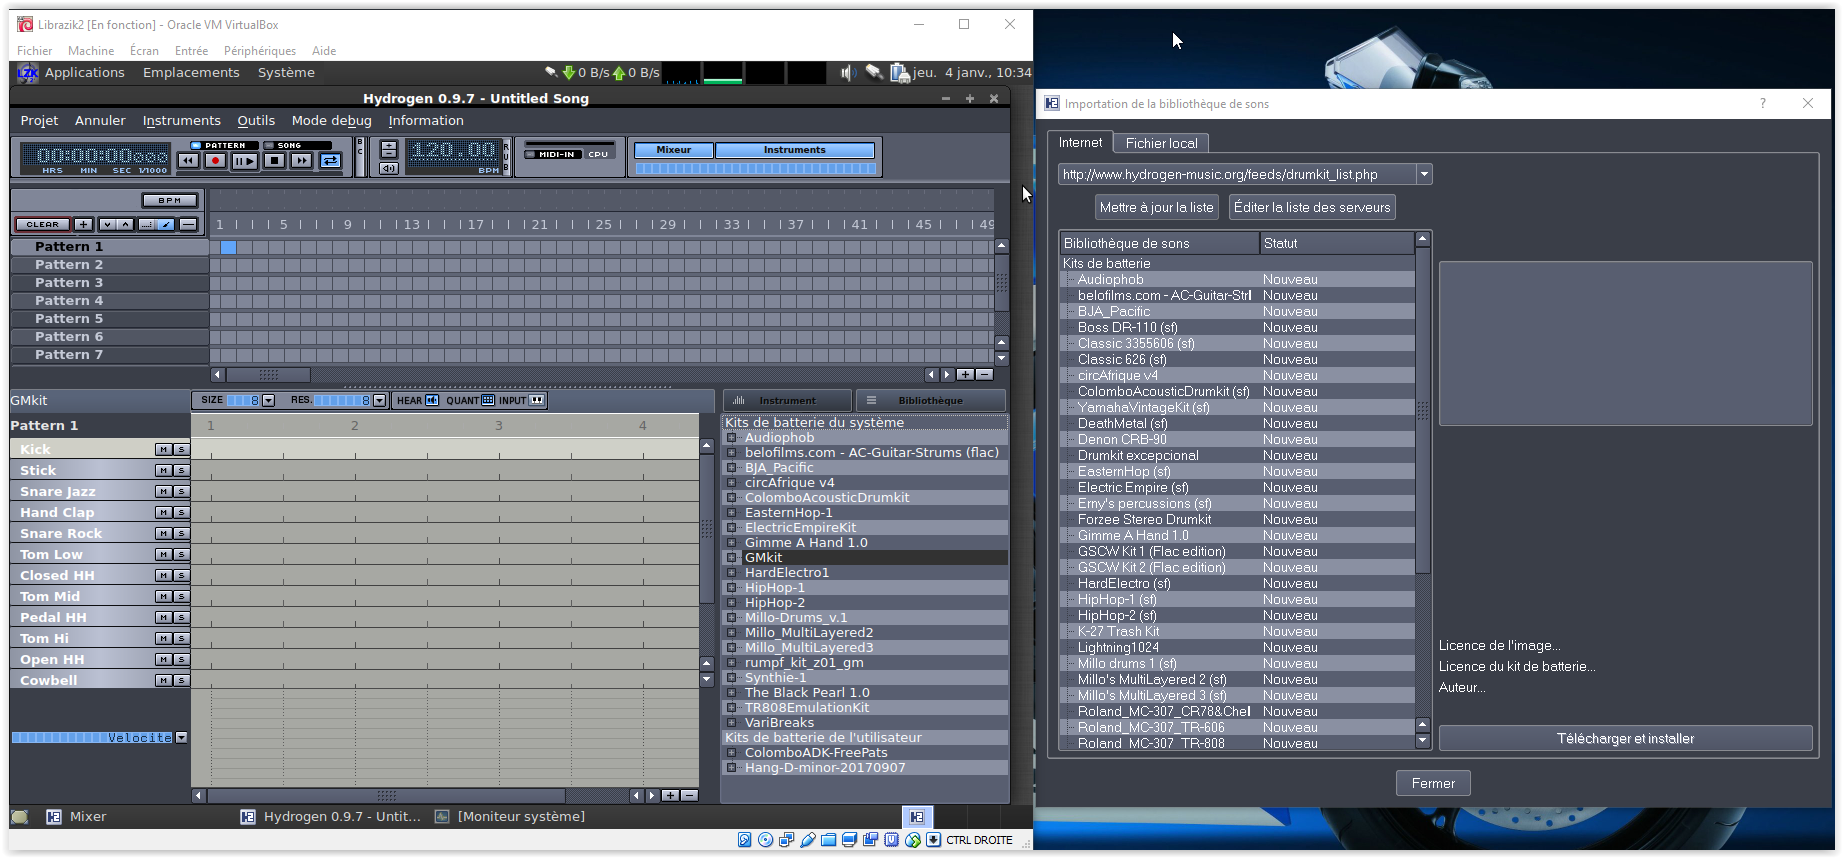Image resolution: width=1843 pixels, height=858 pixels.
Task: Select DeathMetal (sf) in sound library list
Action: [1237, 424]
